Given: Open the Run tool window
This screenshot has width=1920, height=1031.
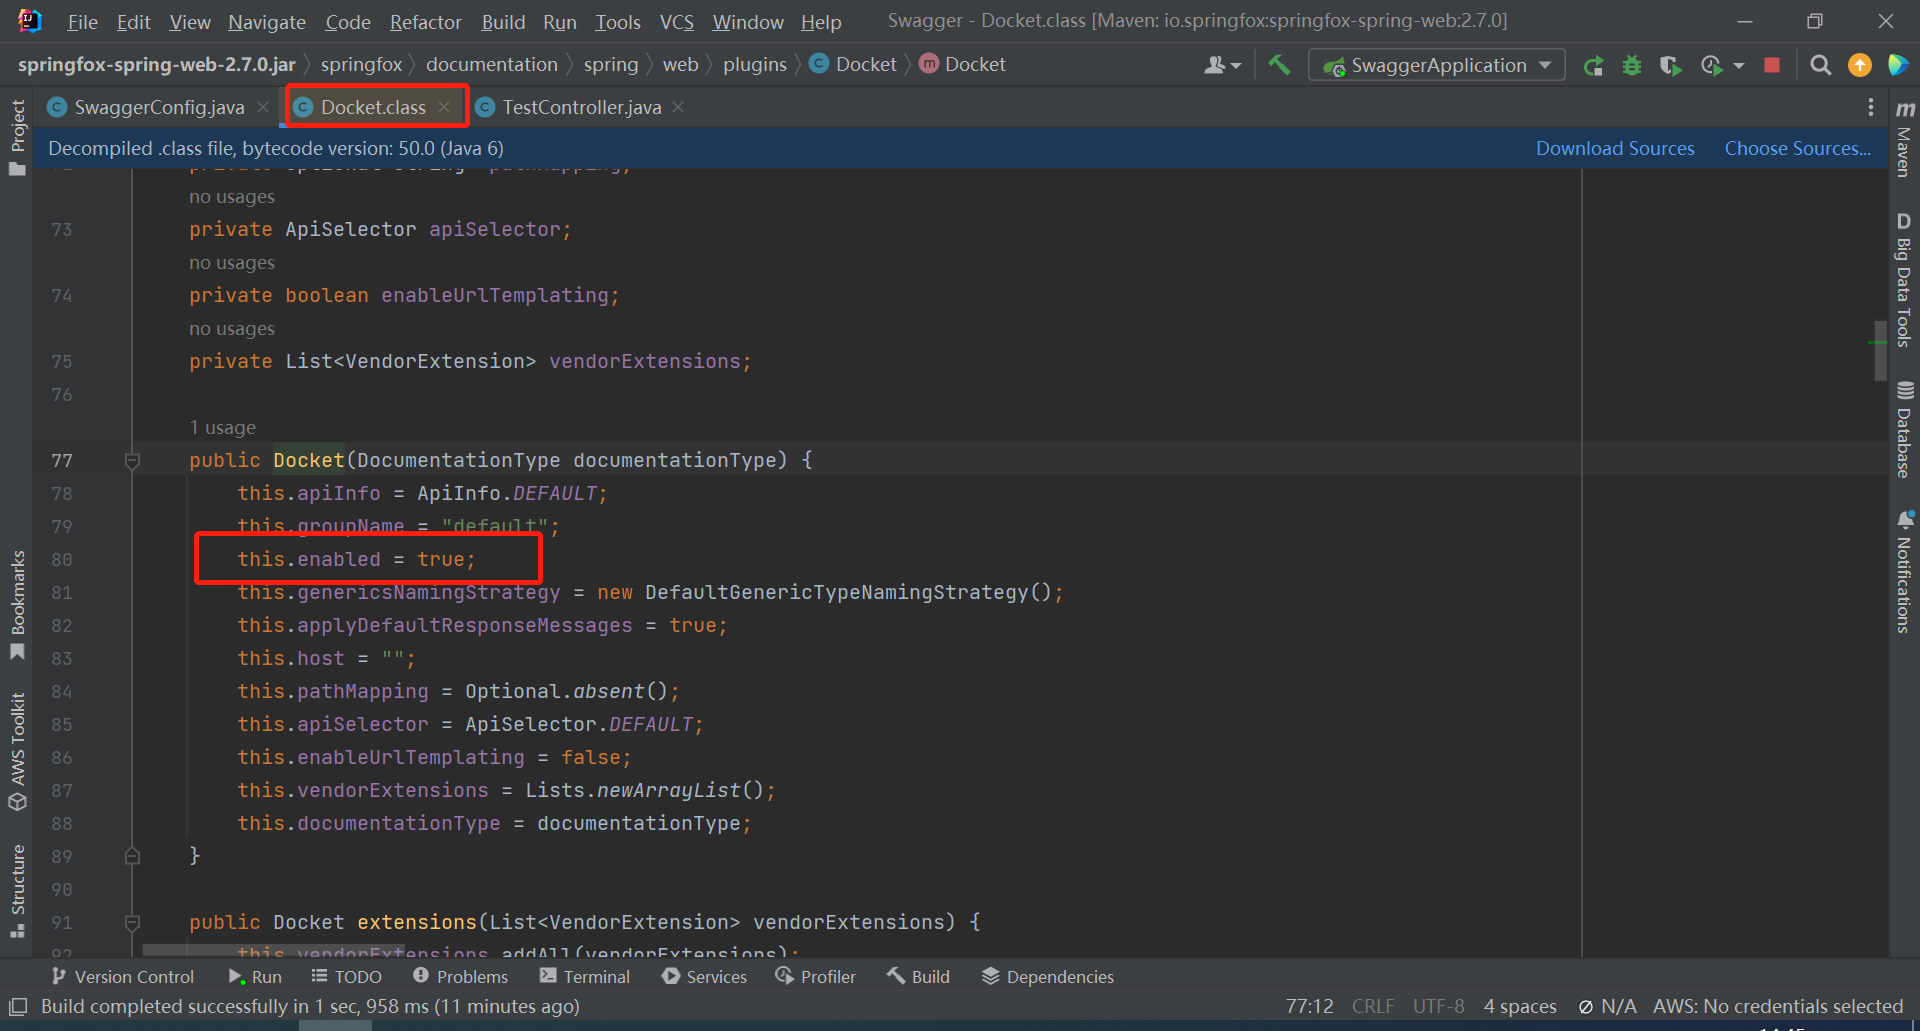Looking at the screenshot, I should 255,976.
